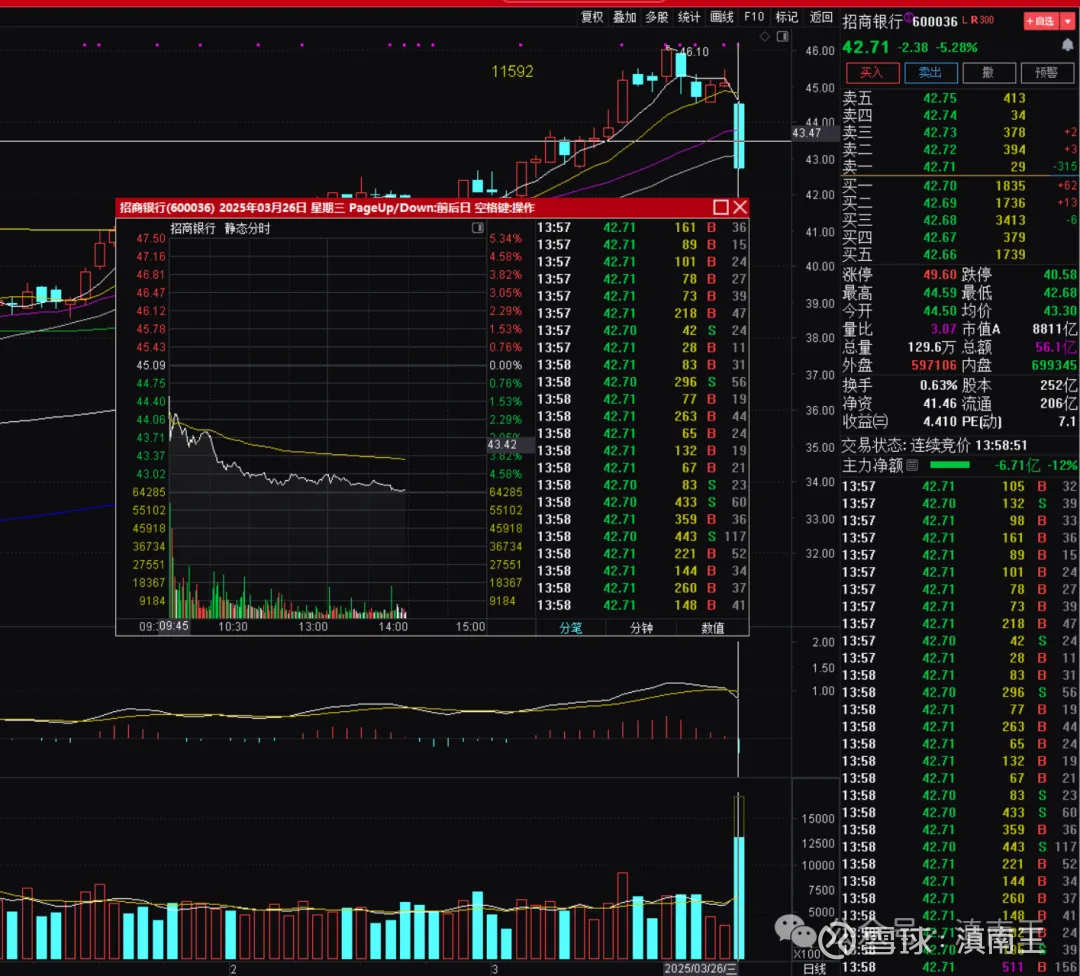Click the alert bell icon
This screenshot has width=1080, height=976.
[x=1067, y=46]
